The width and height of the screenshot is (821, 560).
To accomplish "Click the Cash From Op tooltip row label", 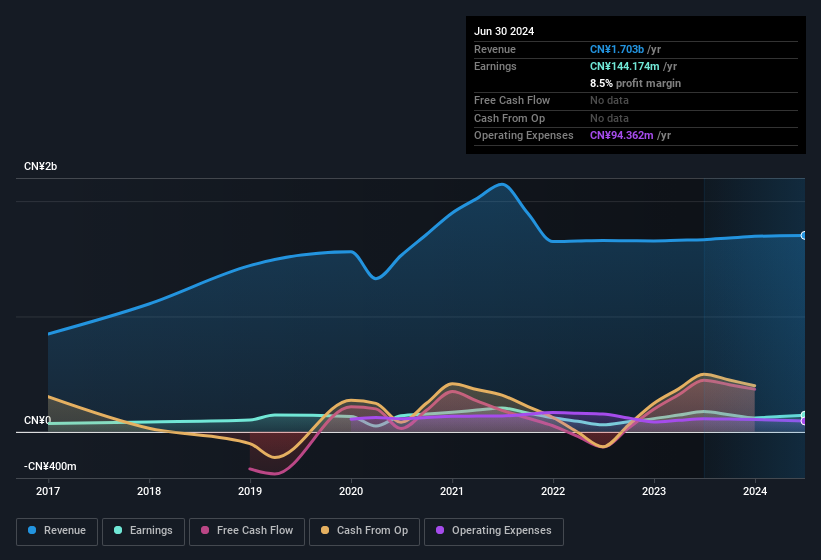I will click(509, 118).
